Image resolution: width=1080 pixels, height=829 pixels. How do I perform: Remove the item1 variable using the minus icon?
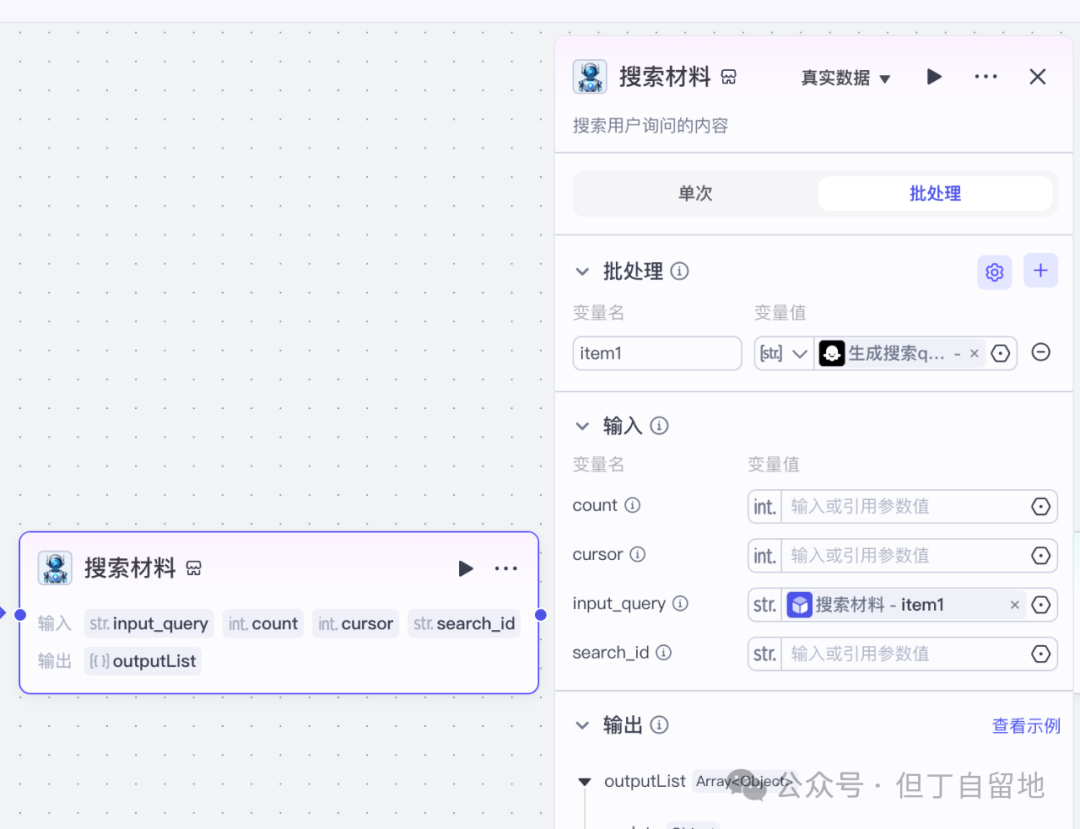click(x=1040, y=352)
